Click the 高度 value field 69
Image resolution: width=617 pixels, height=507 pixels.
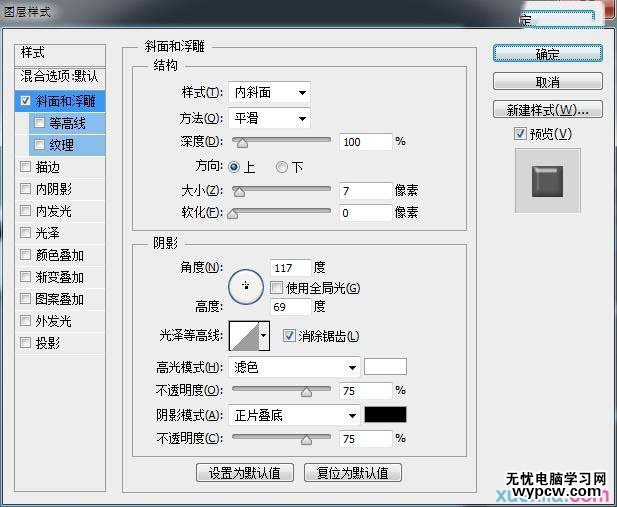pyautogui.click(x=291, y=307)
